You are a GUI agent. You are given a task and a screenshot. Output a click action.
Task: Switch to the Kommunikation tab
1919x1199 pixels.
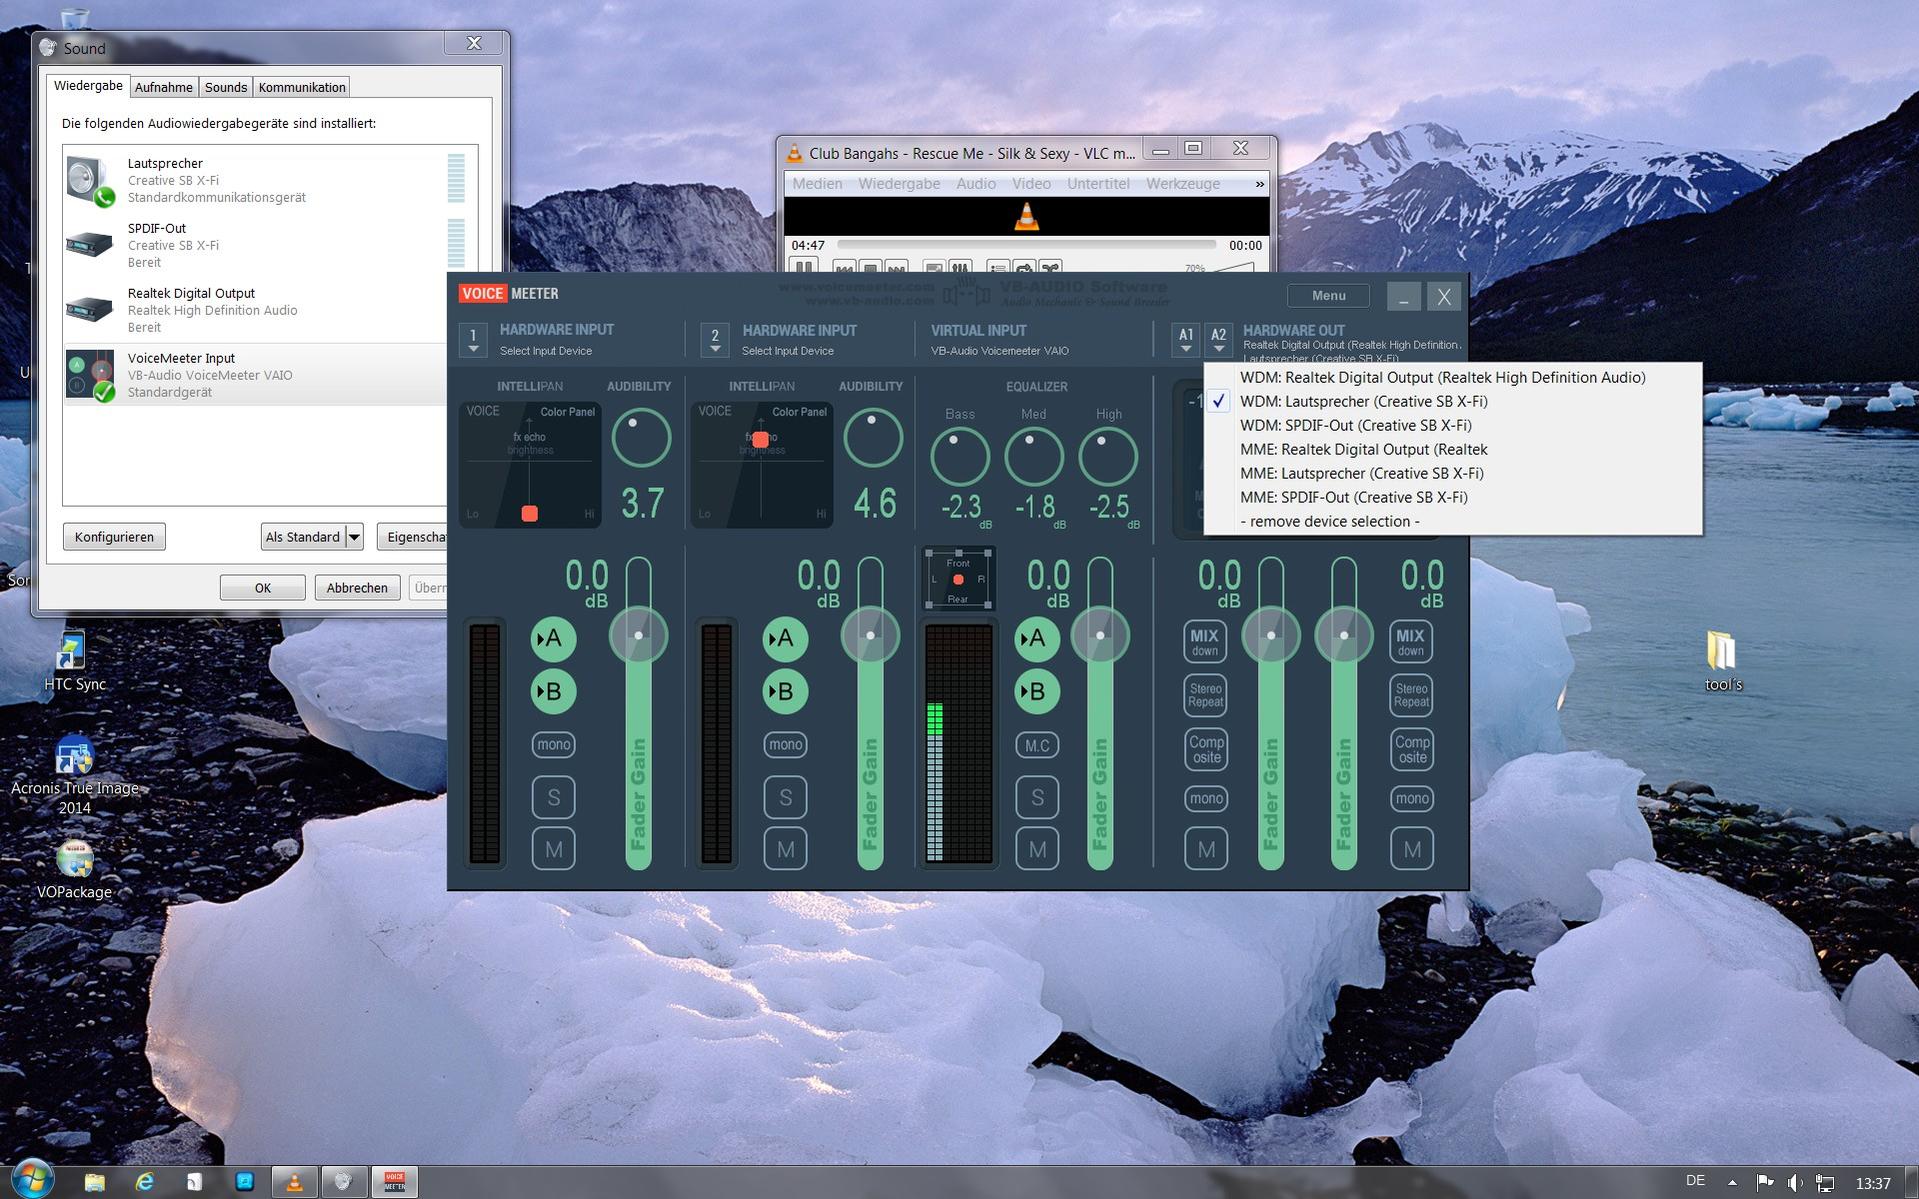click(x=302, y=87)
